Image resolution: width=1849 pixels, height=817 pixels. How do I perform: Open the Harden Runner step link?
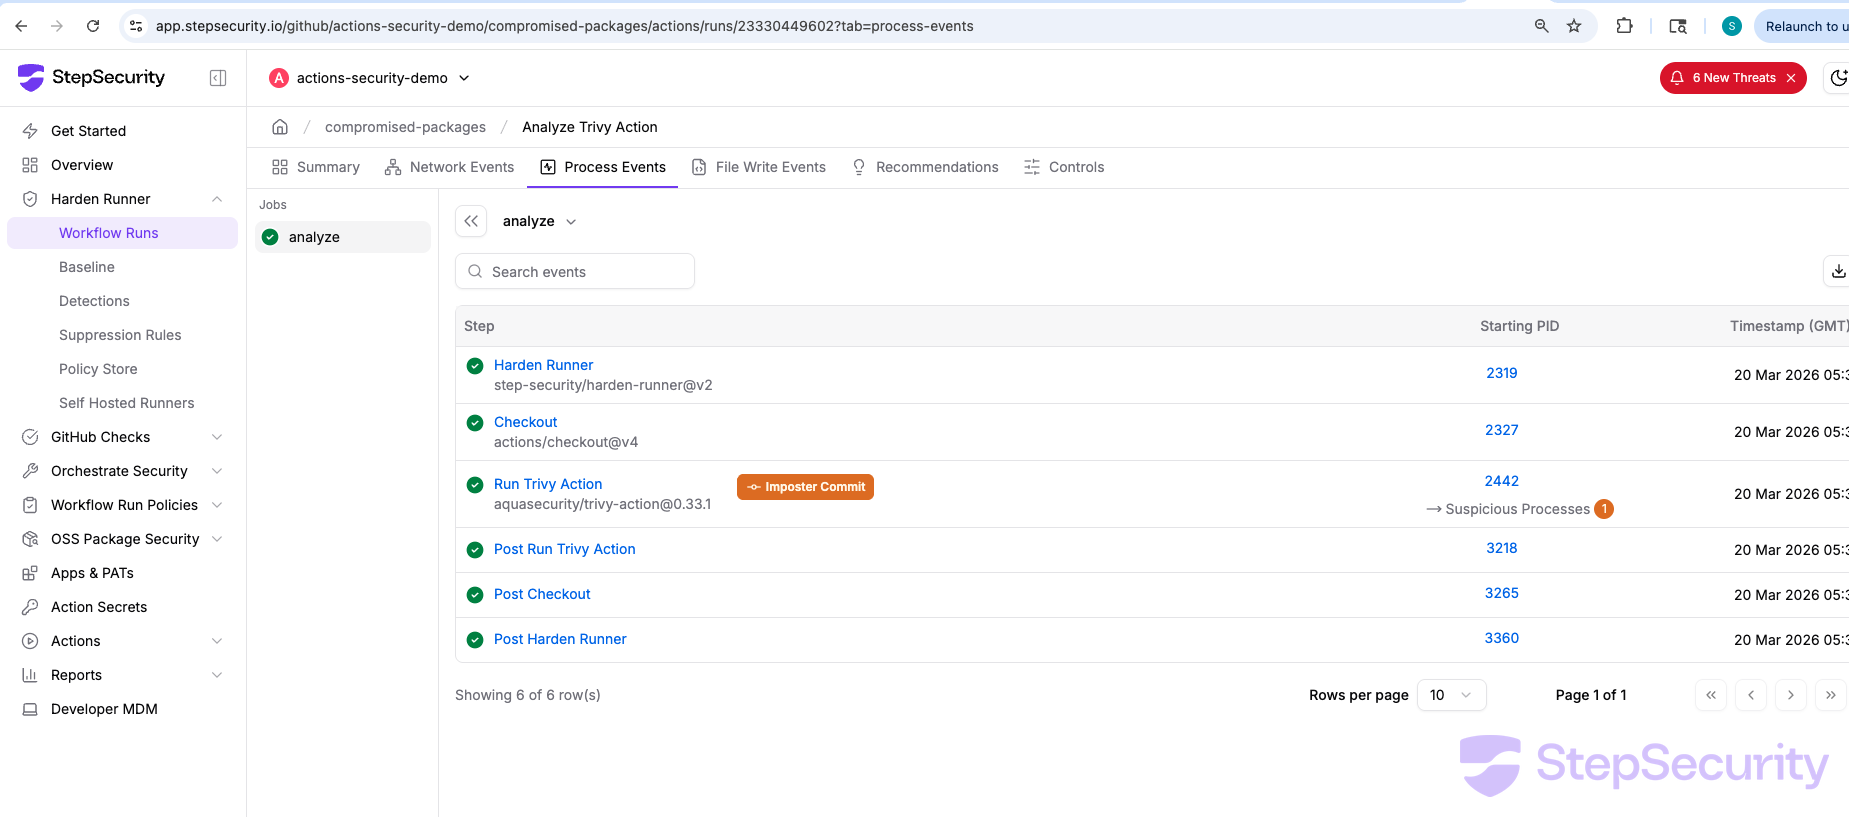543,365
